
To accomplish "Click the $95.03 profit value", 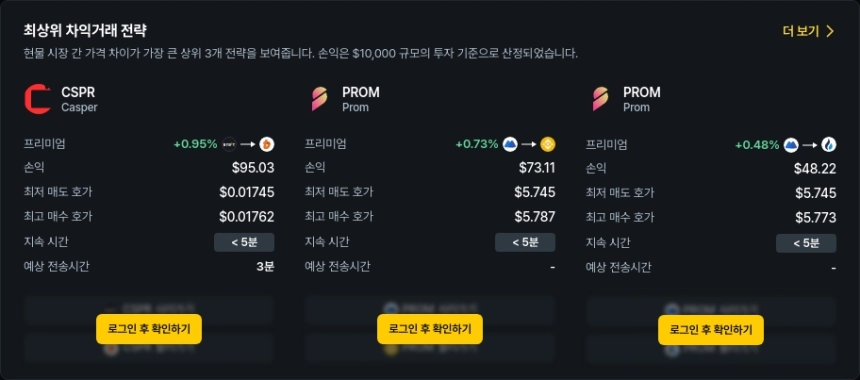I will click(x=253, y=168).
